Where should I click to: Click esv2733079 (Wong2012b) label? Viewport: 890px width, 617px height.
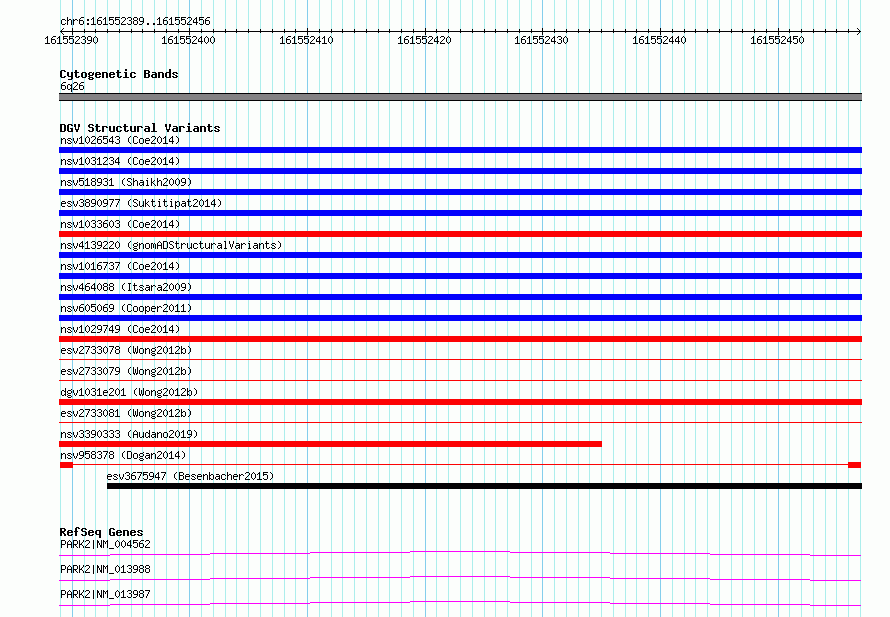pyautogui.click(x=126, y=371)
